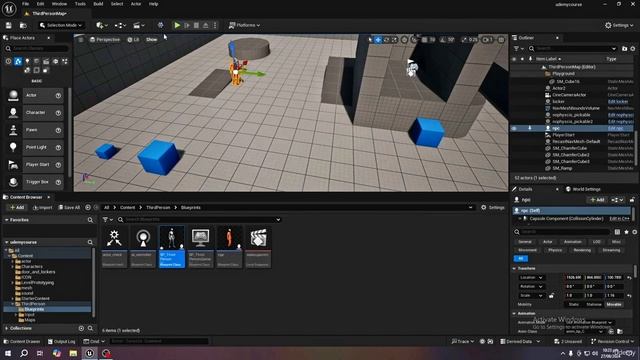Open the Edit menu
The height and width of the screenshot is (360, 640).
click(40, 4)
